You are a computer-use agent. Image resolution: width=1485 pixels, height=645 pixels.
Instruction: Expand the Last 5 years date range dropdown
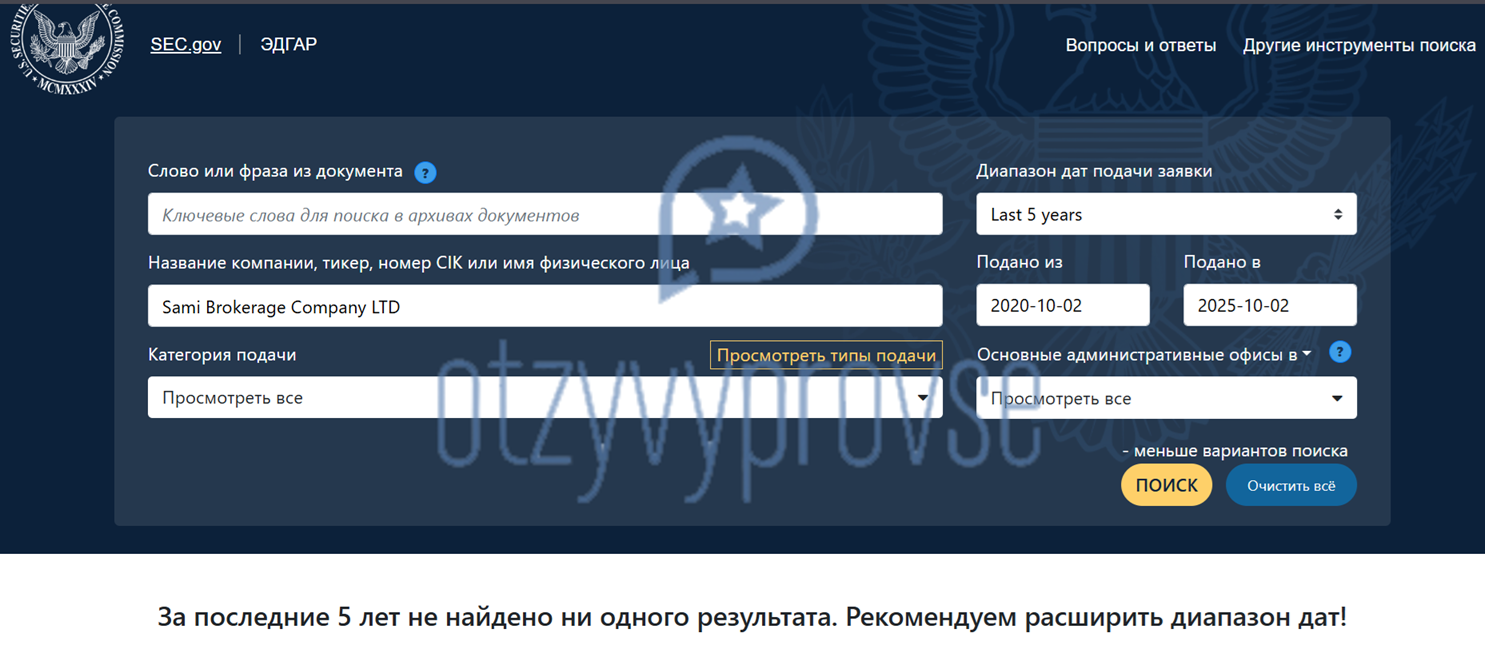click(x=1166, y=214)
